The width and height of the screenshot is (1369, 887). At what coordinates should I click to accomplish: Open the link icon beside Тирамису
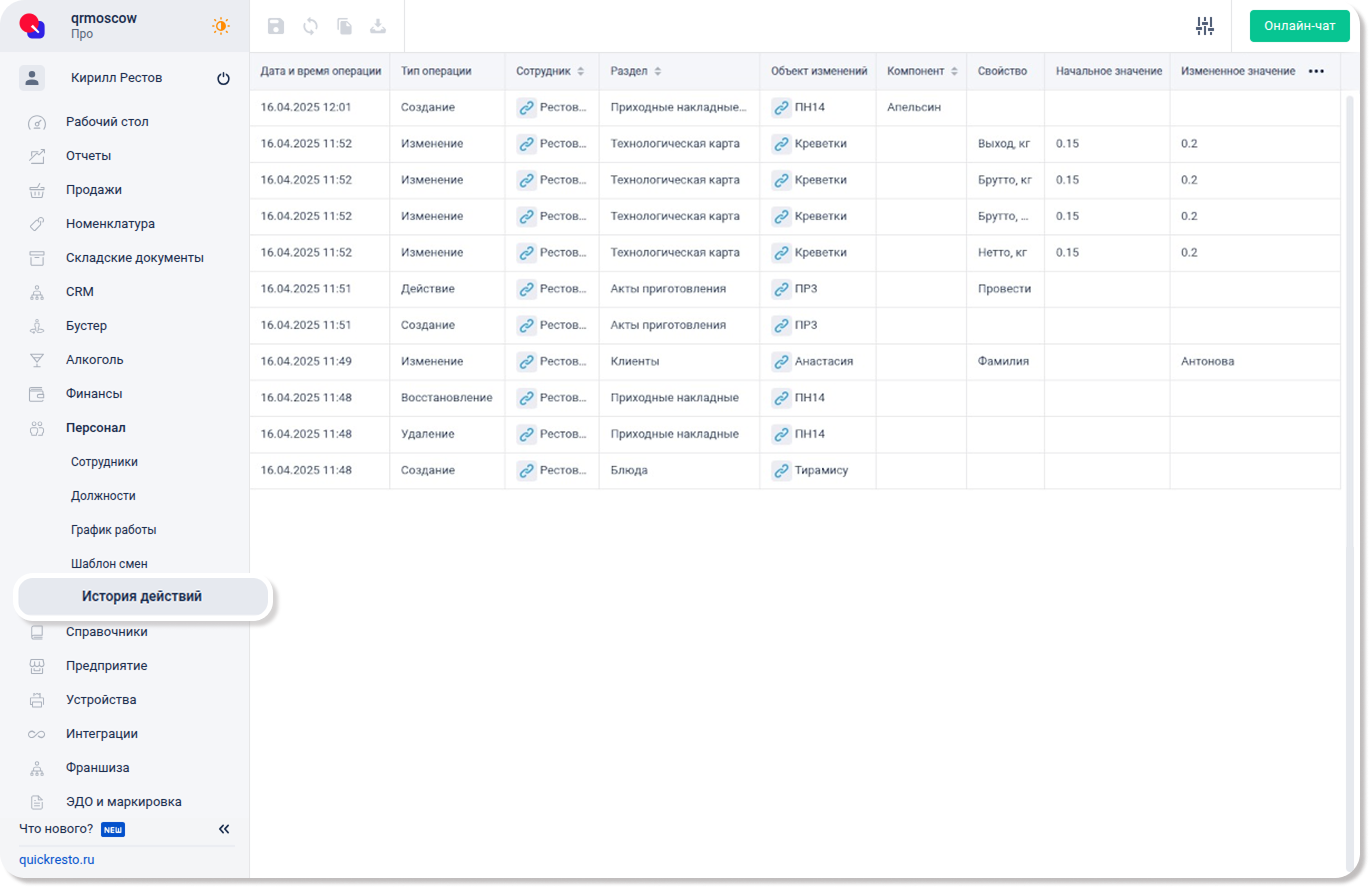[781, 470]
